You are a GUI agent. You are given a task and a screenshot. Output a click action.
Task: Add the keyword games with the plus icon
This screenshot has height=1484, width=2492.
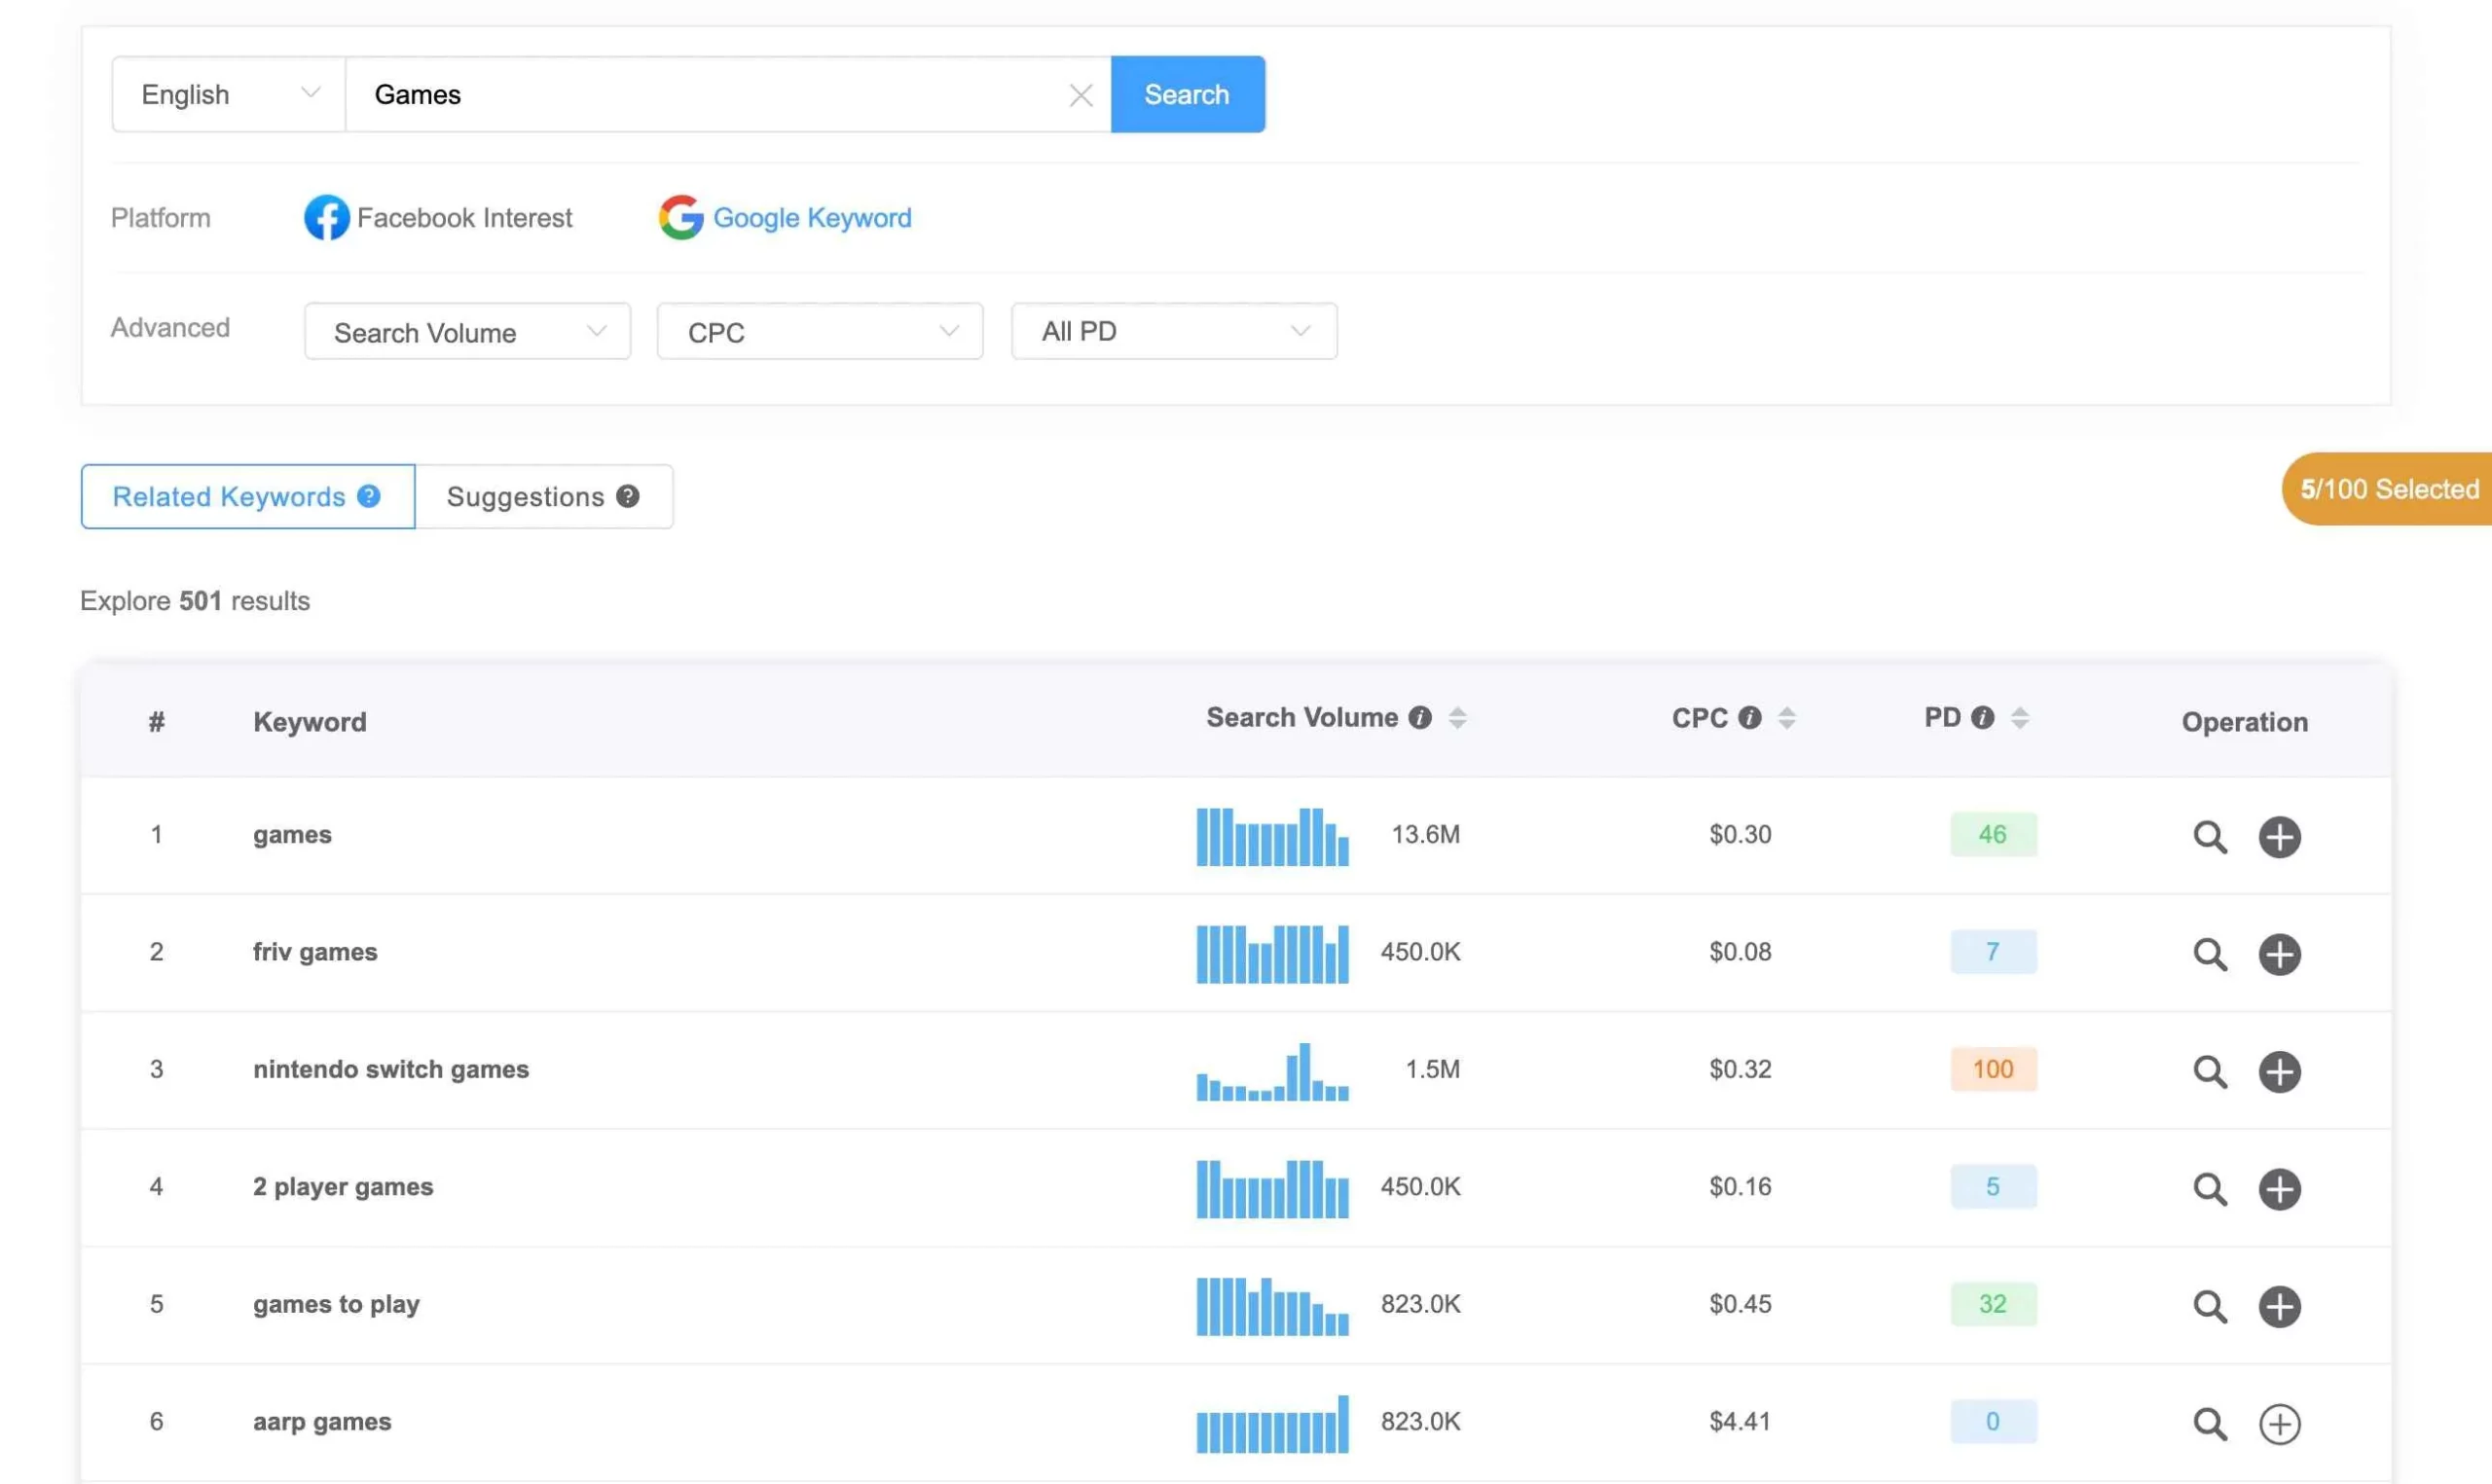click(2280, 837)
